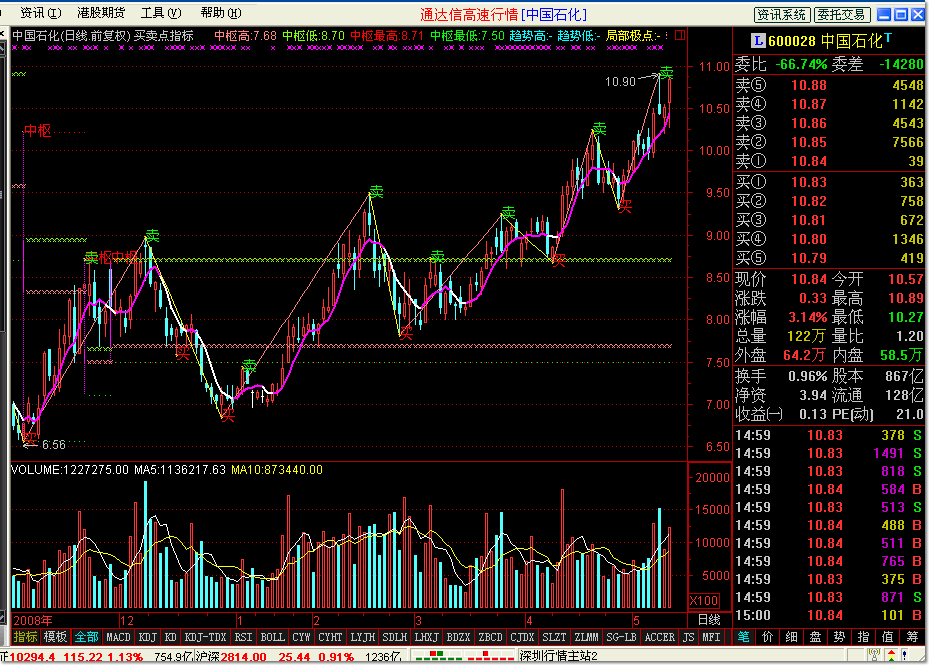Click the 买① bid price 10.83
Viewport: 932px width, 667px height.
click(x=808, y=182)
